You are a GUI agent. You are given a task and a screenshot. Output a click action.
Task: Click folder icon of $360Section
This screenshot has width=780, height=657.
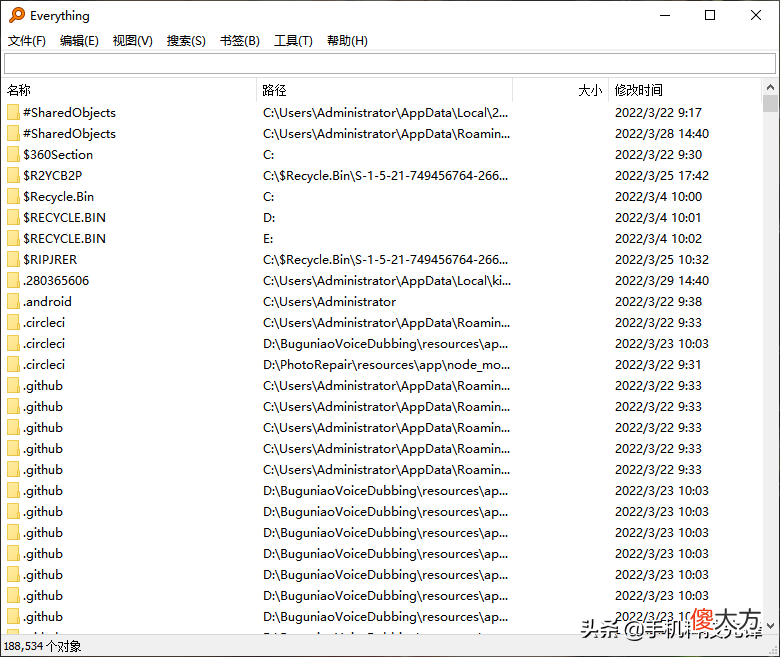click(x=13, y=155)
